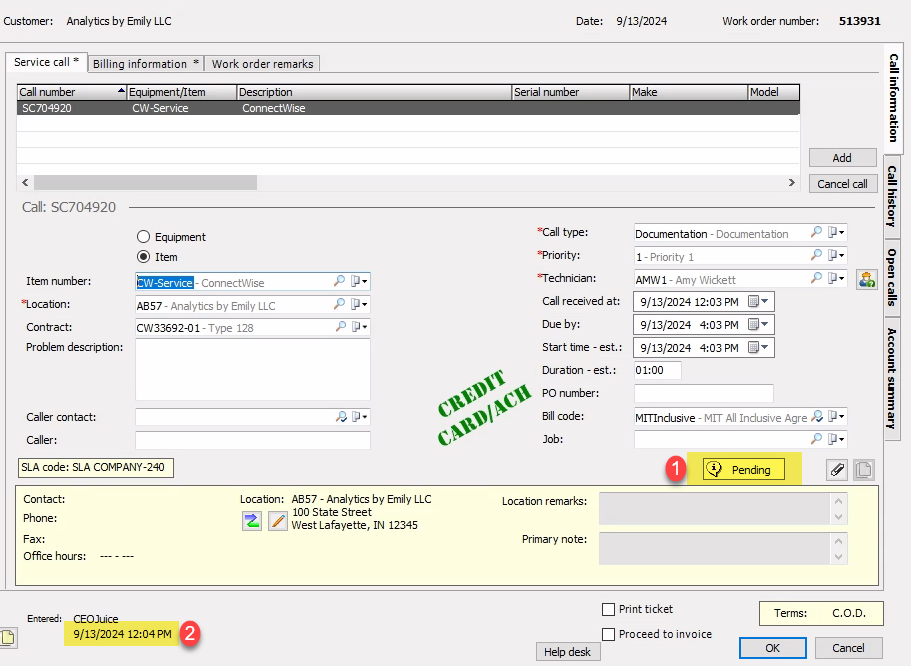Open calendar for Due by date
Image resolution: width=911 pixels, height=666 pixels.
coord(758,324)
